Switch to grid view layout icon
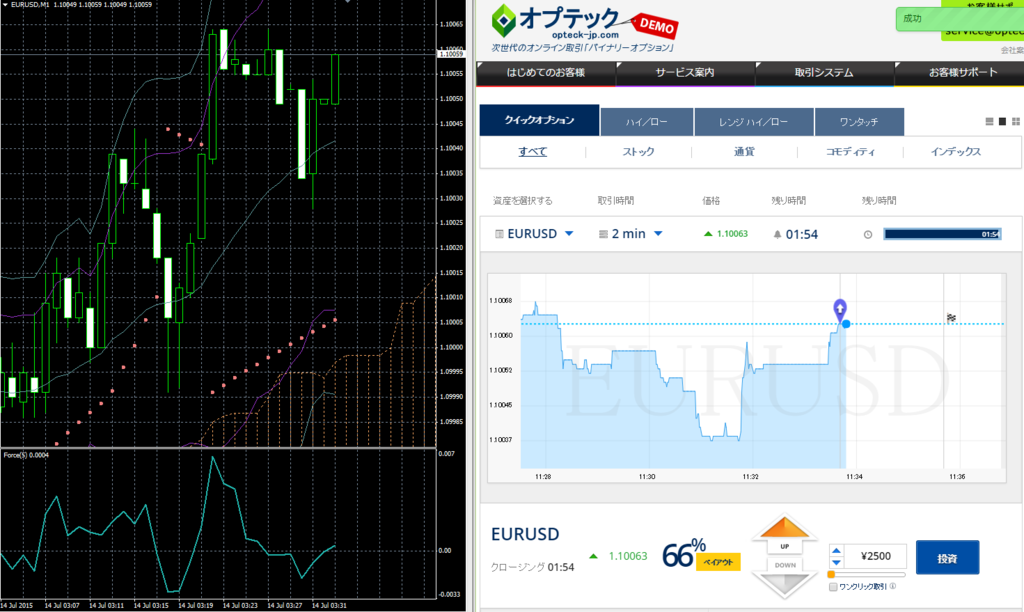The height and width of the screenshot is (612, 1024). coord(1016,121)
